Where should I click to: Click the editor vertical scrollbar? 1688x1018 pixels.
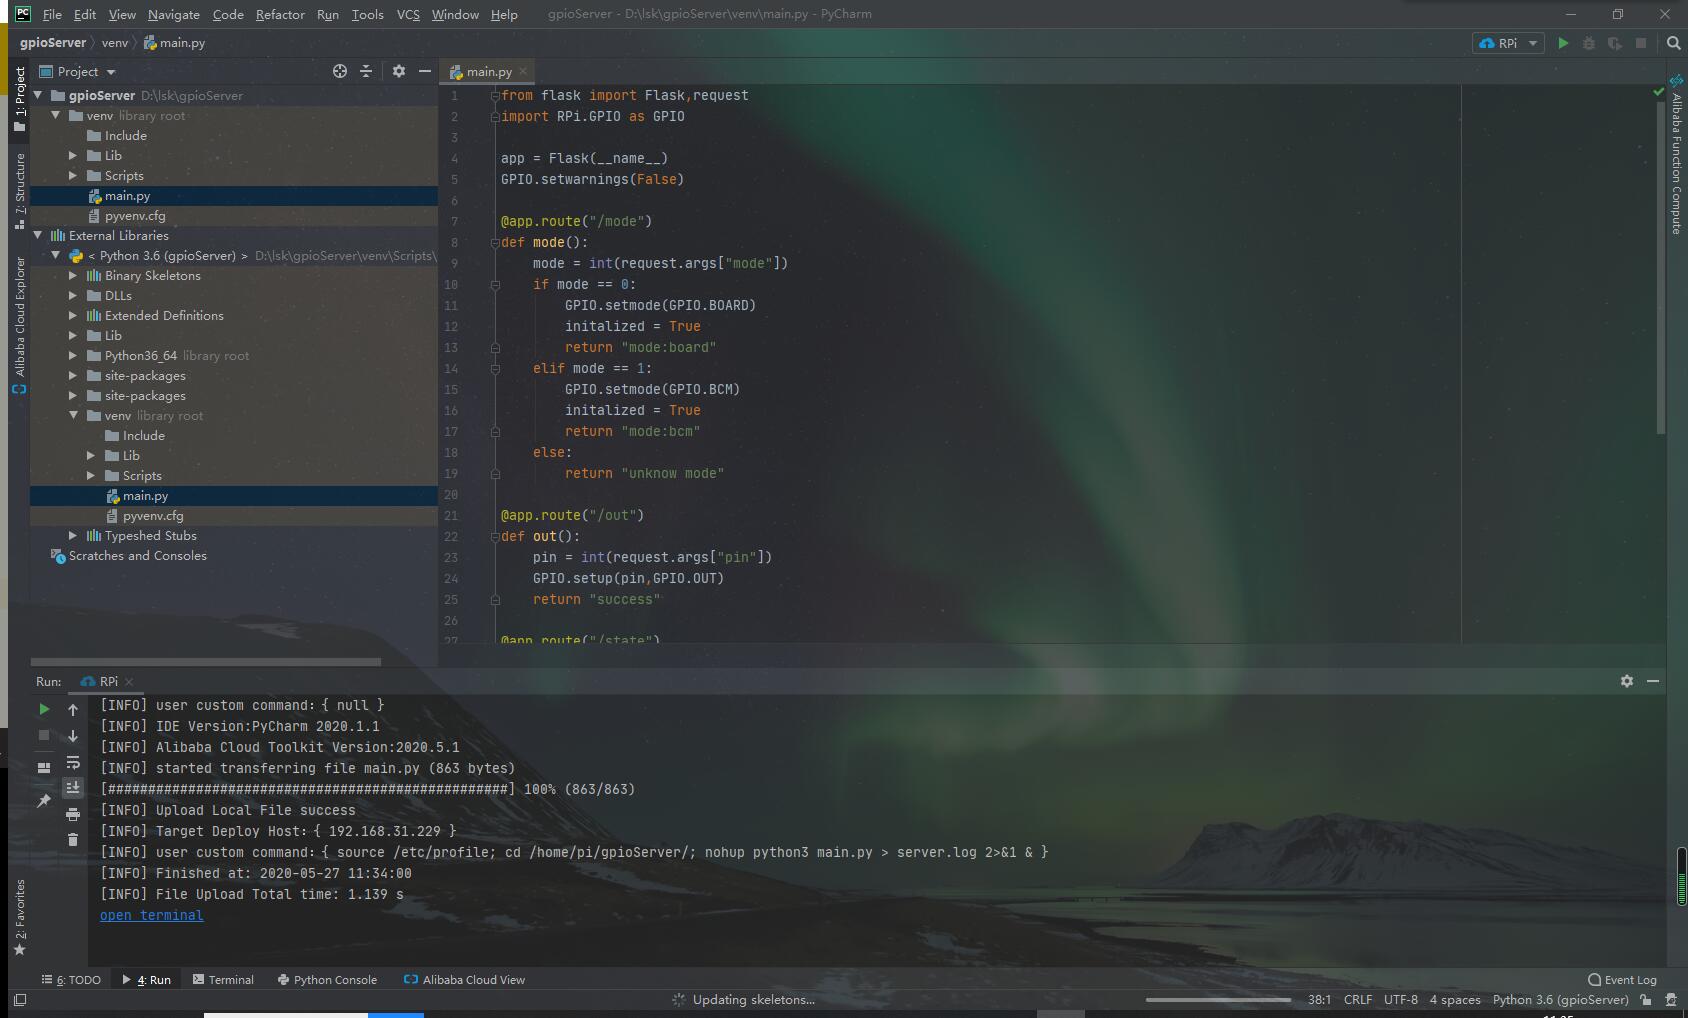[1661, 267]
